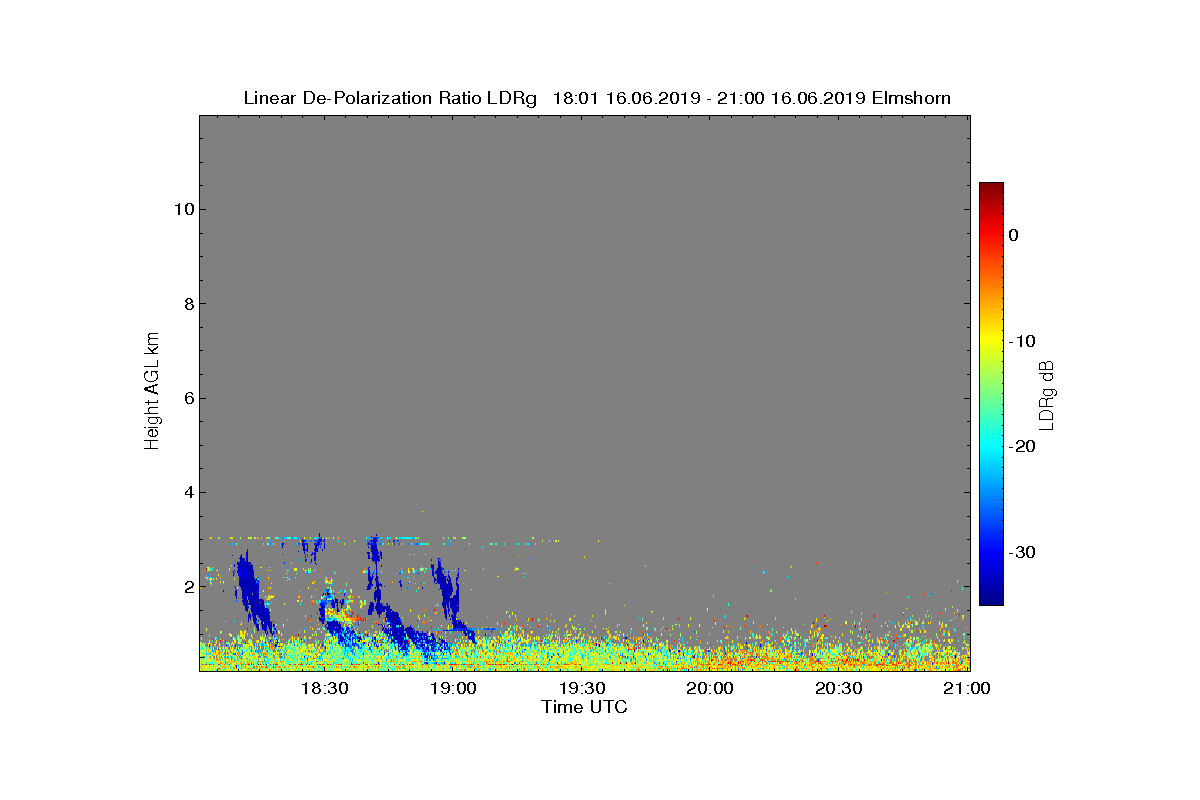Click the dark blue bottom of colorbar
1200x800 pixels.
(991, 598)
